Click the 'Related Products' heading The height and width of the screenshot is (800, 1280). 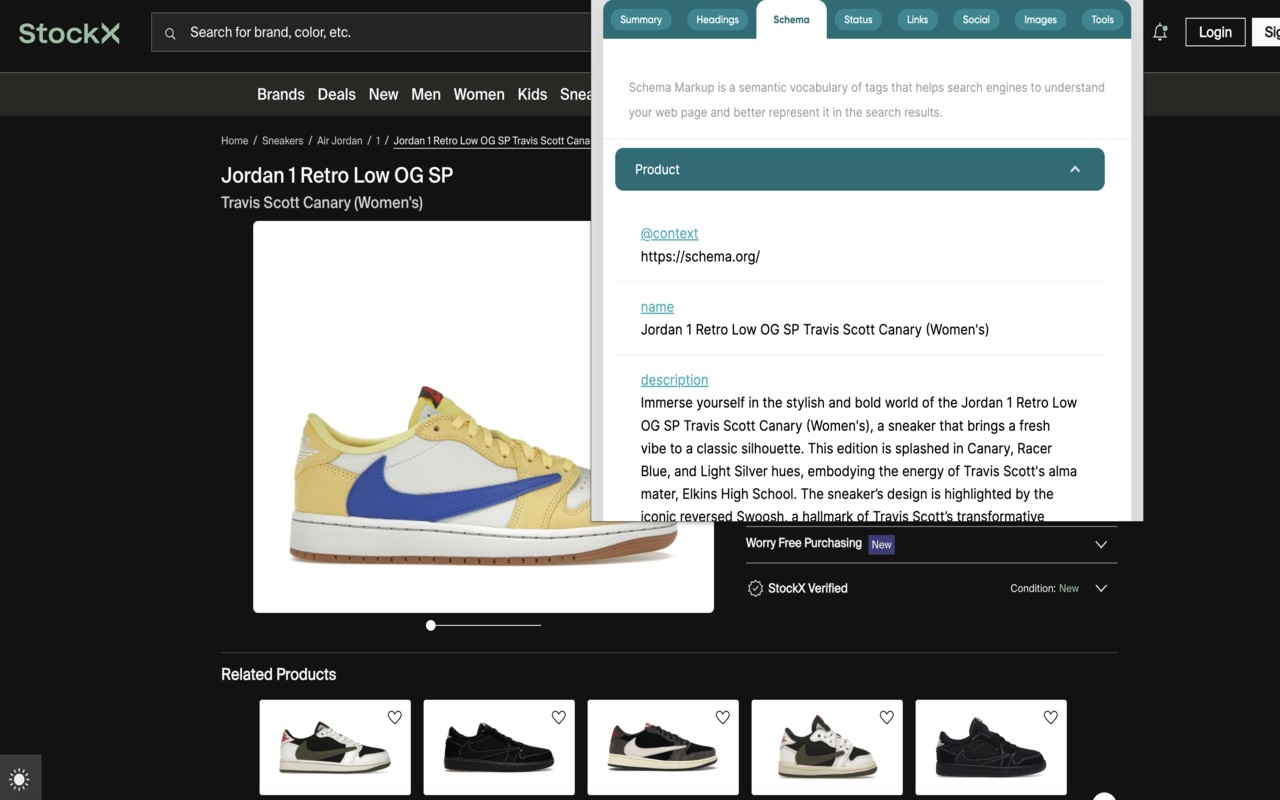click(x=278, y=674)
